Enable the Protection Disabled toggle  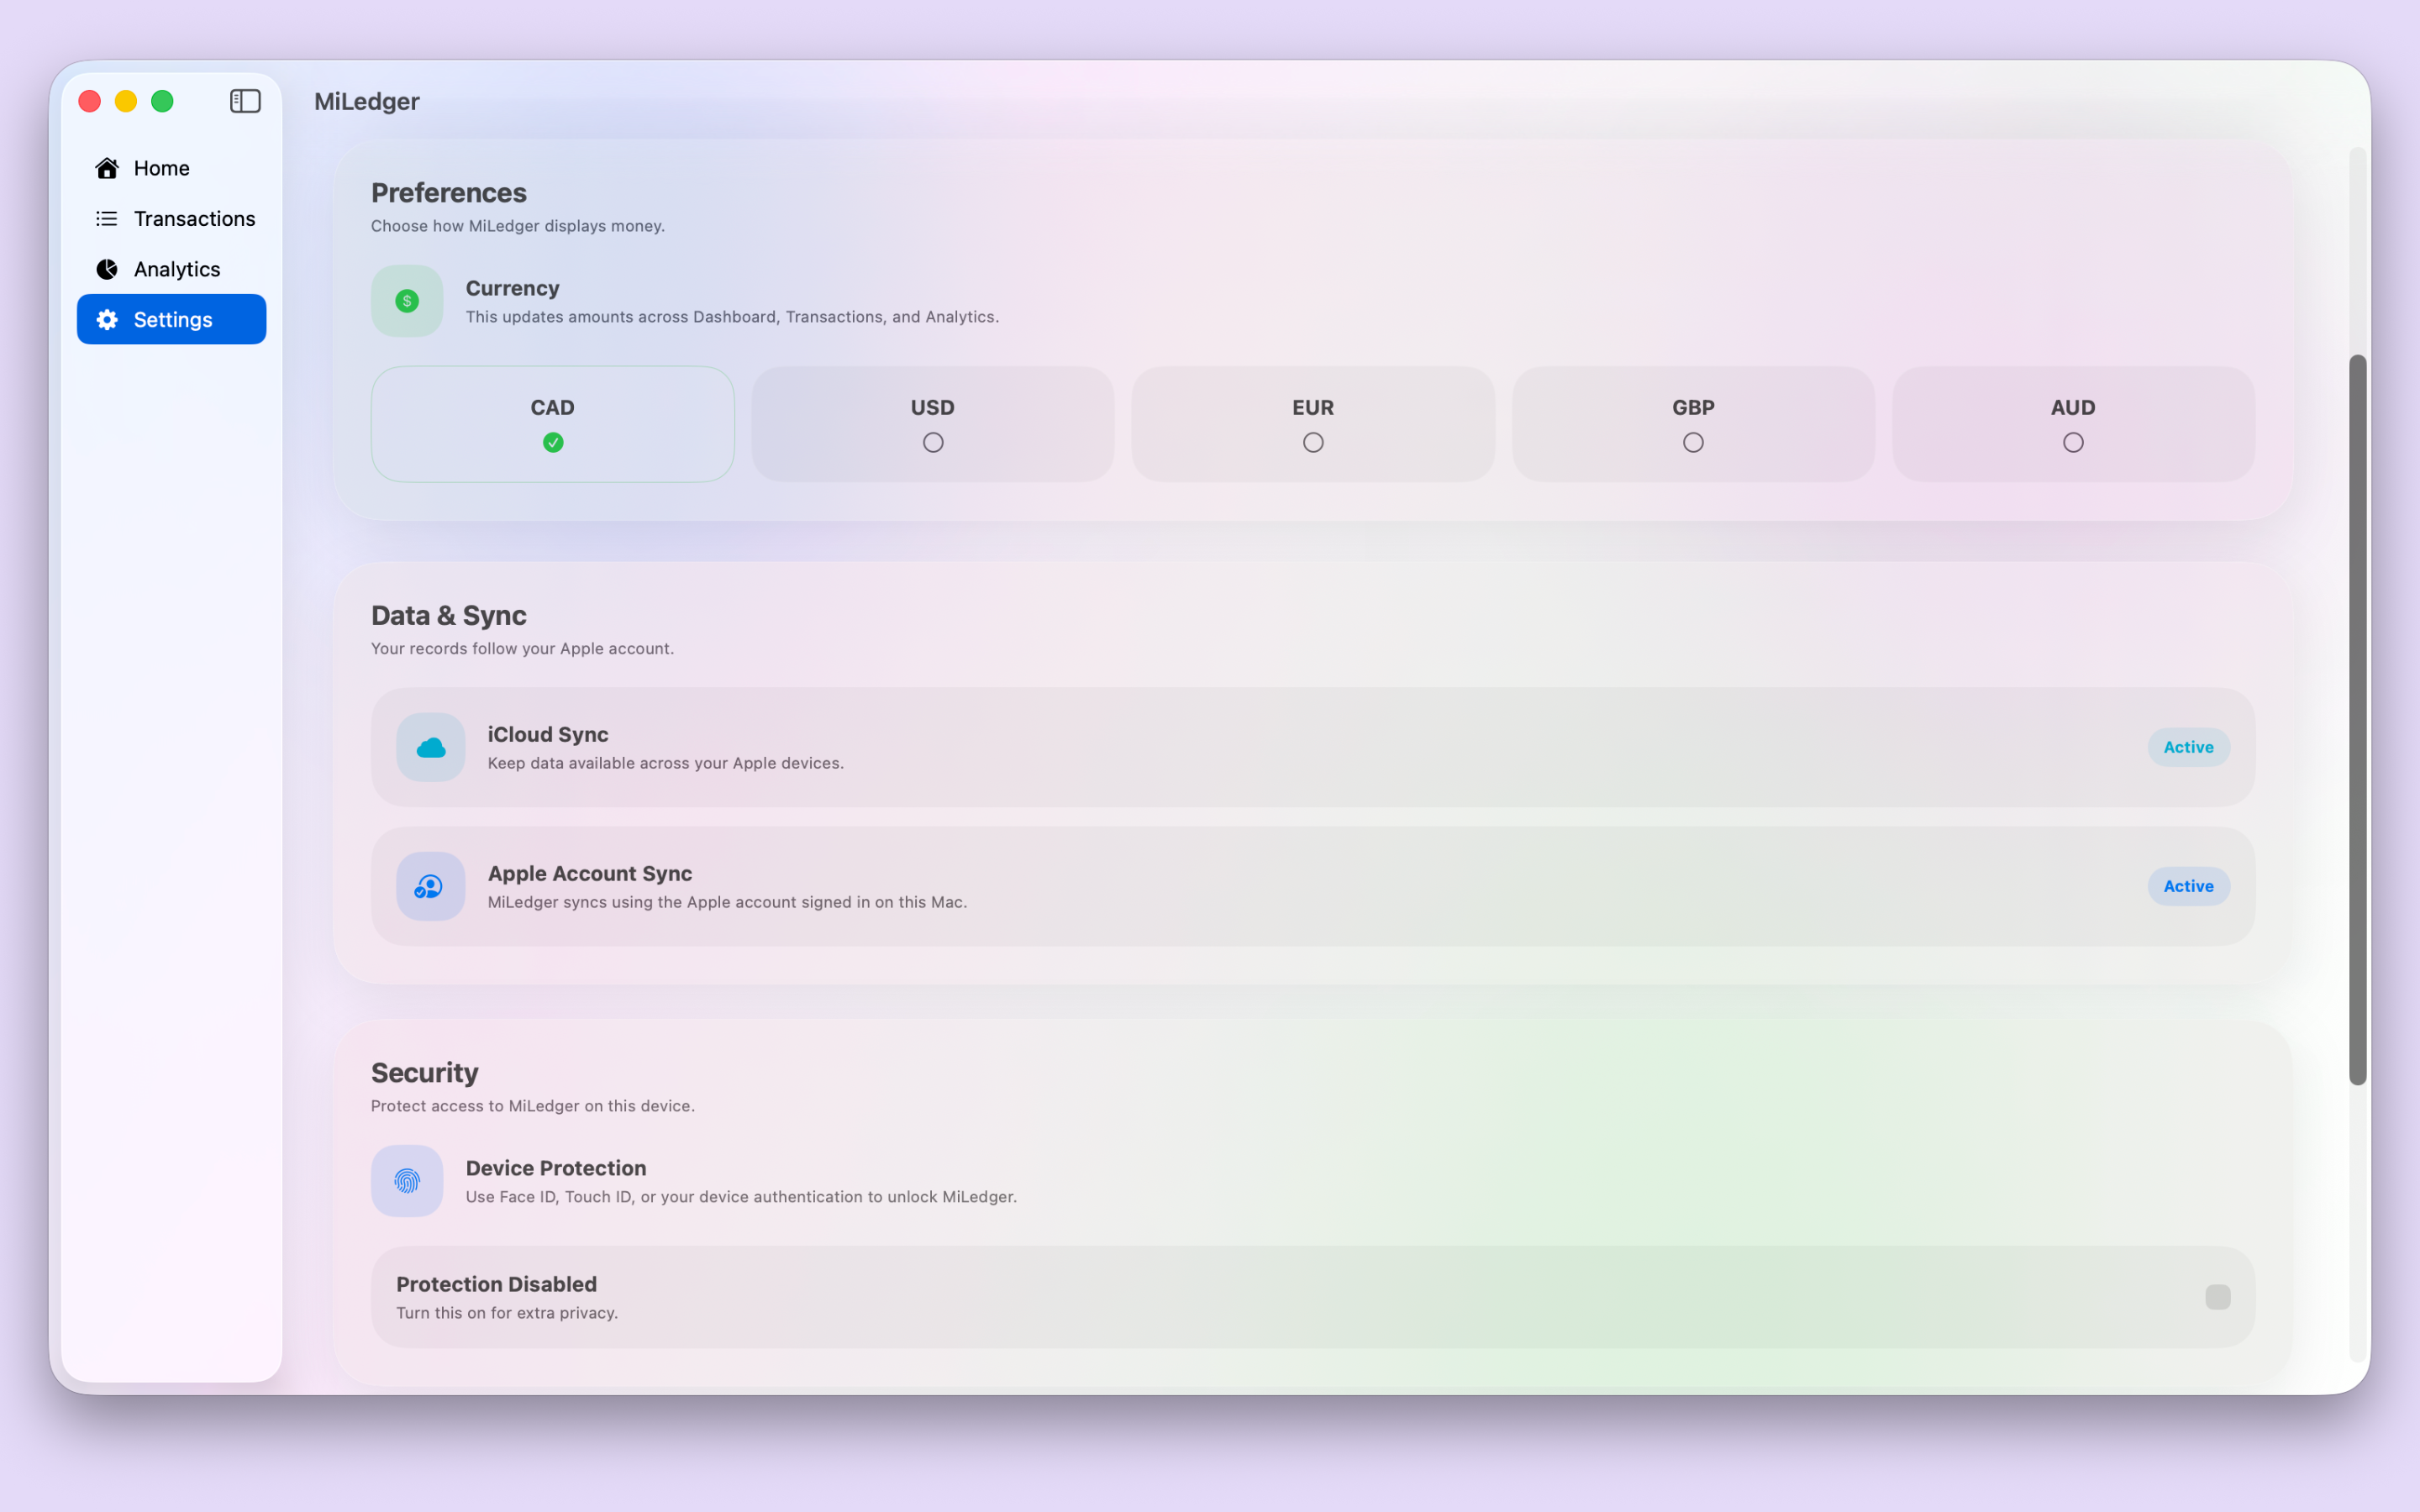2218,1297
